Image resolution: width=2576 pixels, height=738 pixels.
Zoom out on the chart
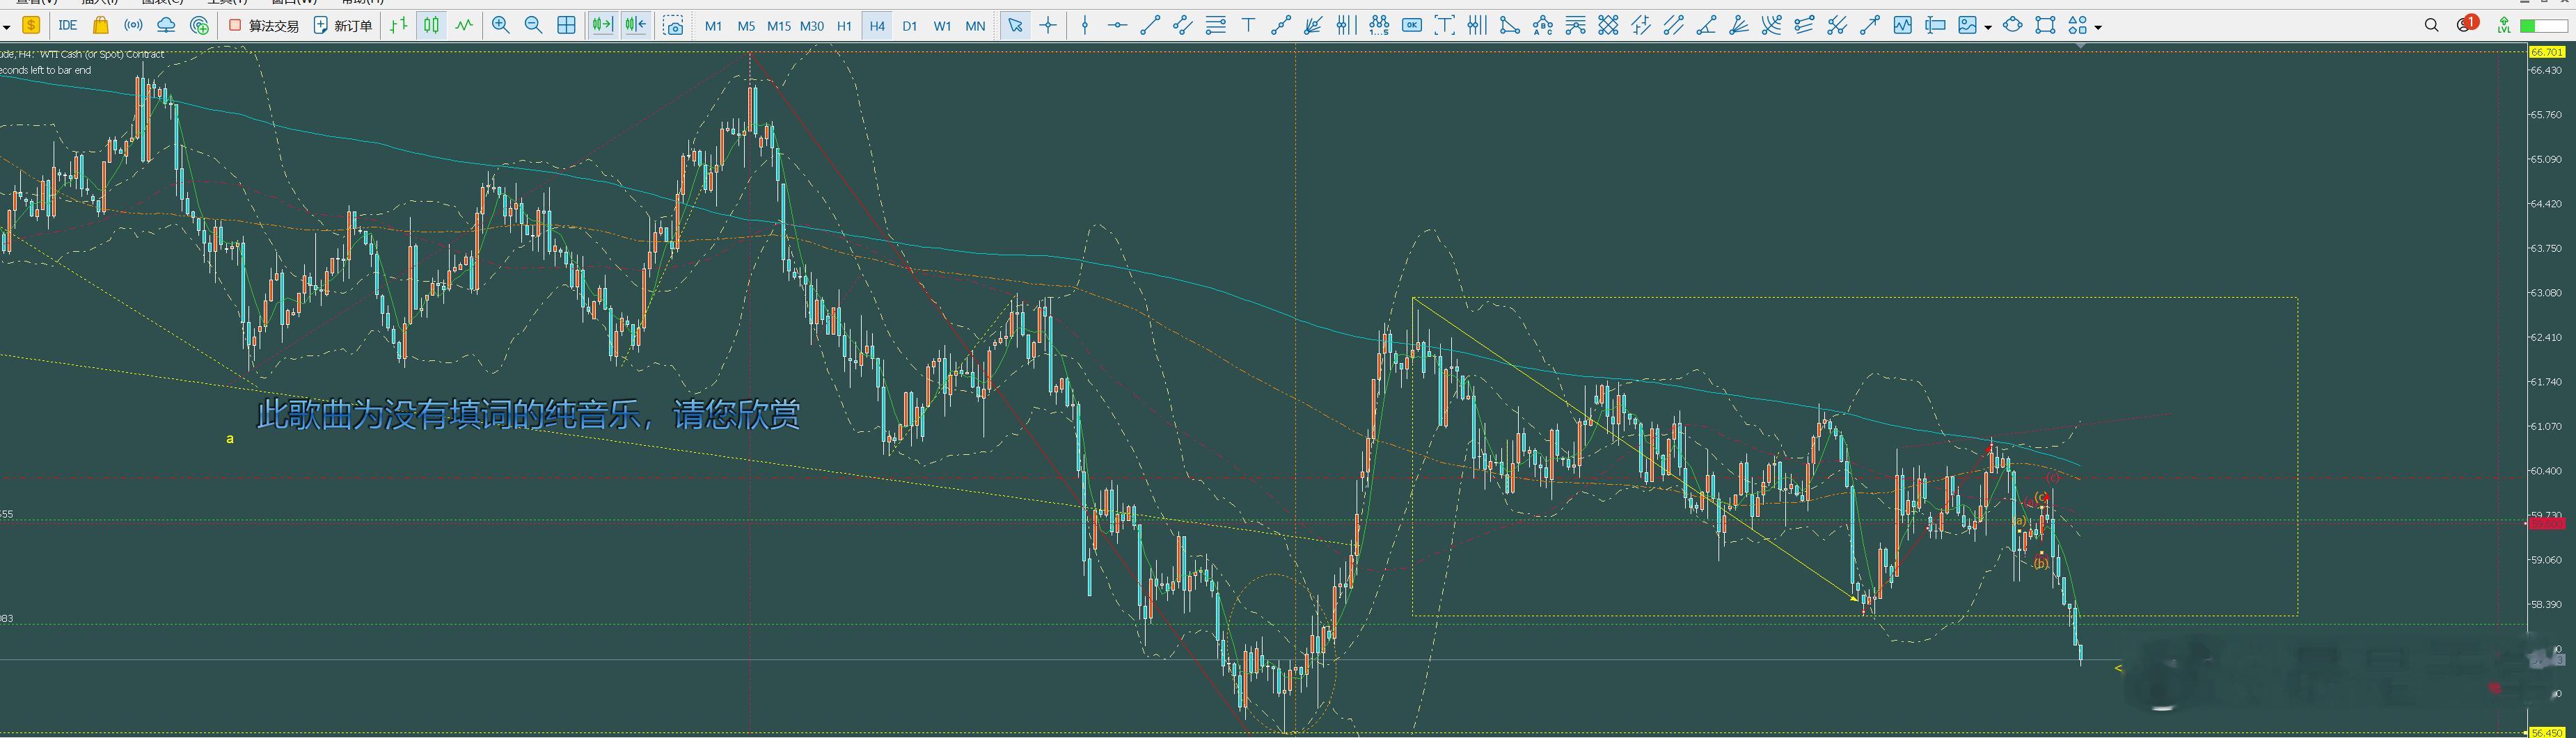[534, 25]
